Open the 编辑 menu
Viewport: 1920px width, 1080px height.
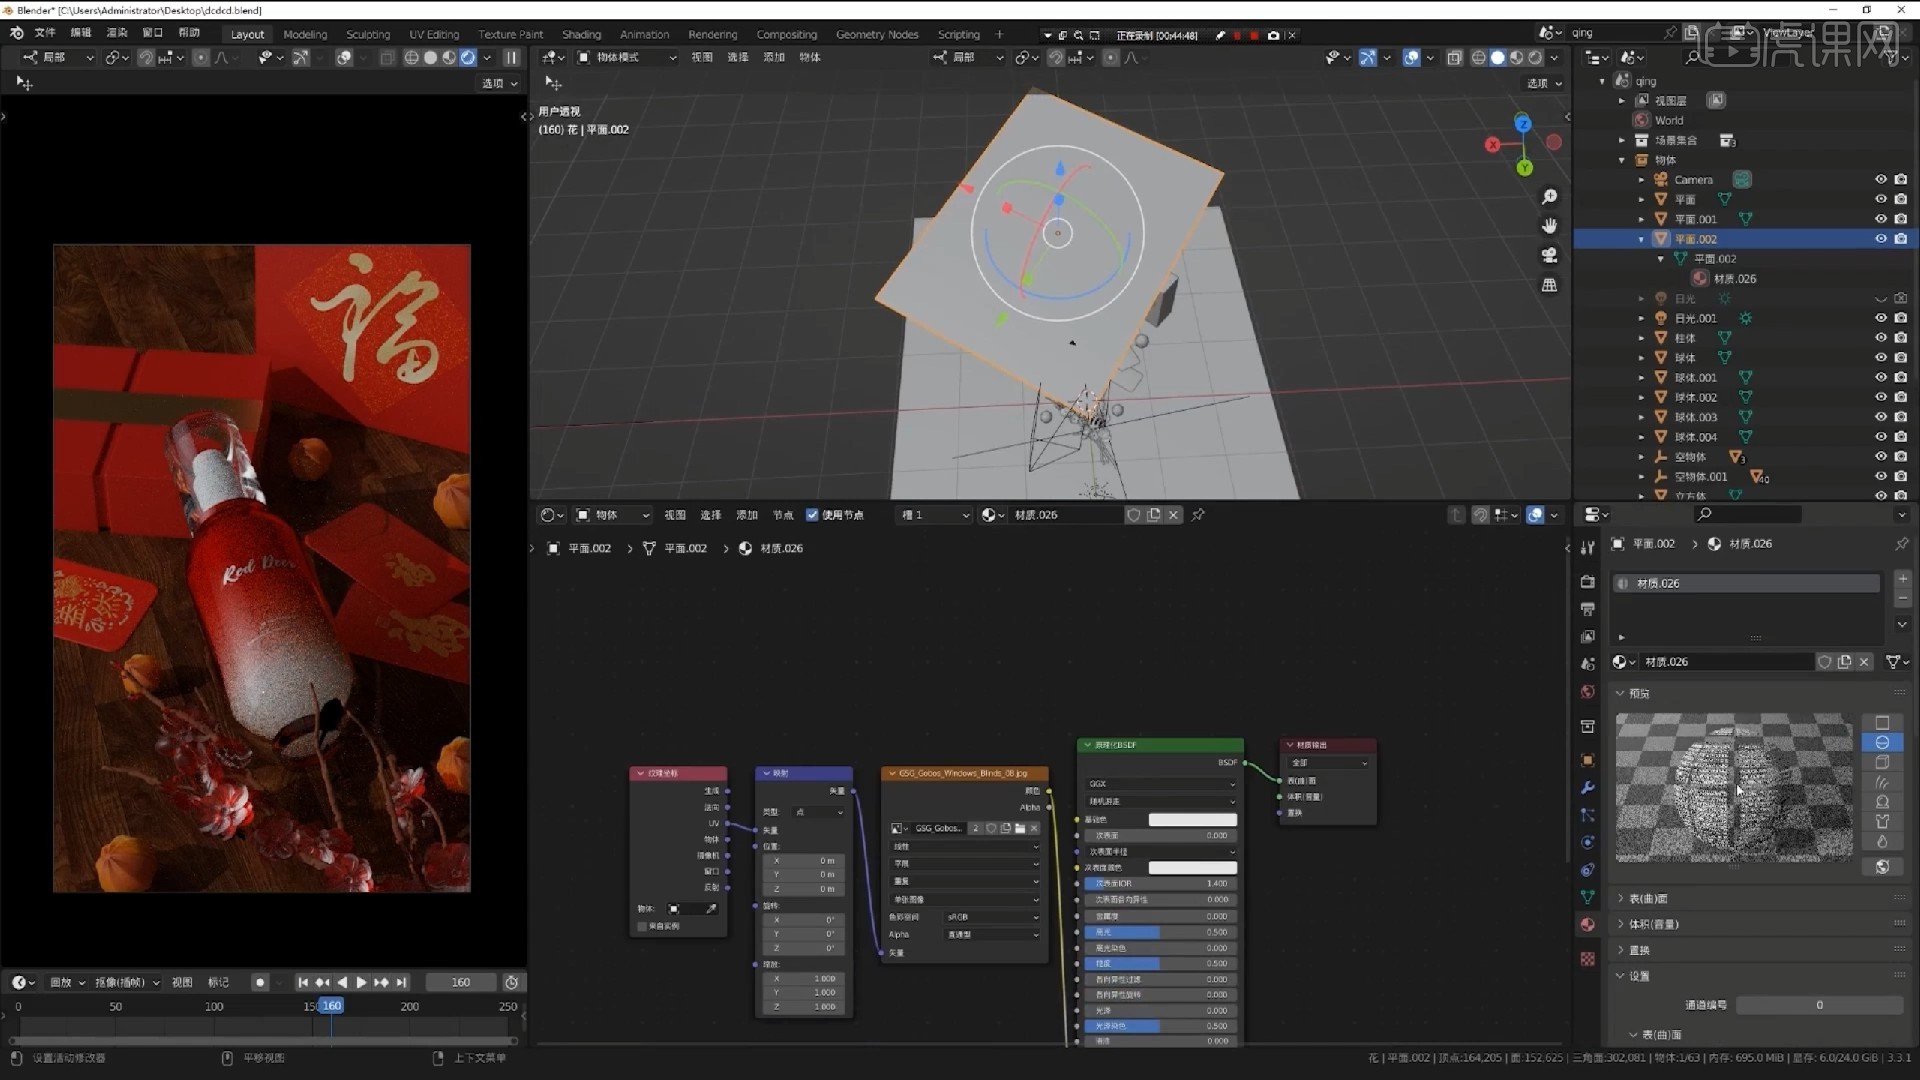tap(81, 33)
